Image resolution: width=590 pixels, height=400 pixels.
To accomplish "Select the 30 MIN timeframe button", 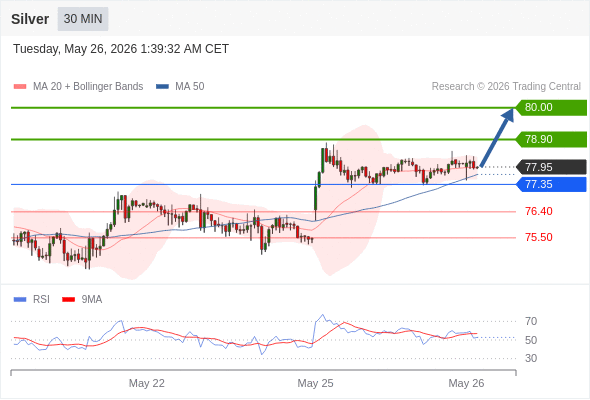I will [83, 19].
